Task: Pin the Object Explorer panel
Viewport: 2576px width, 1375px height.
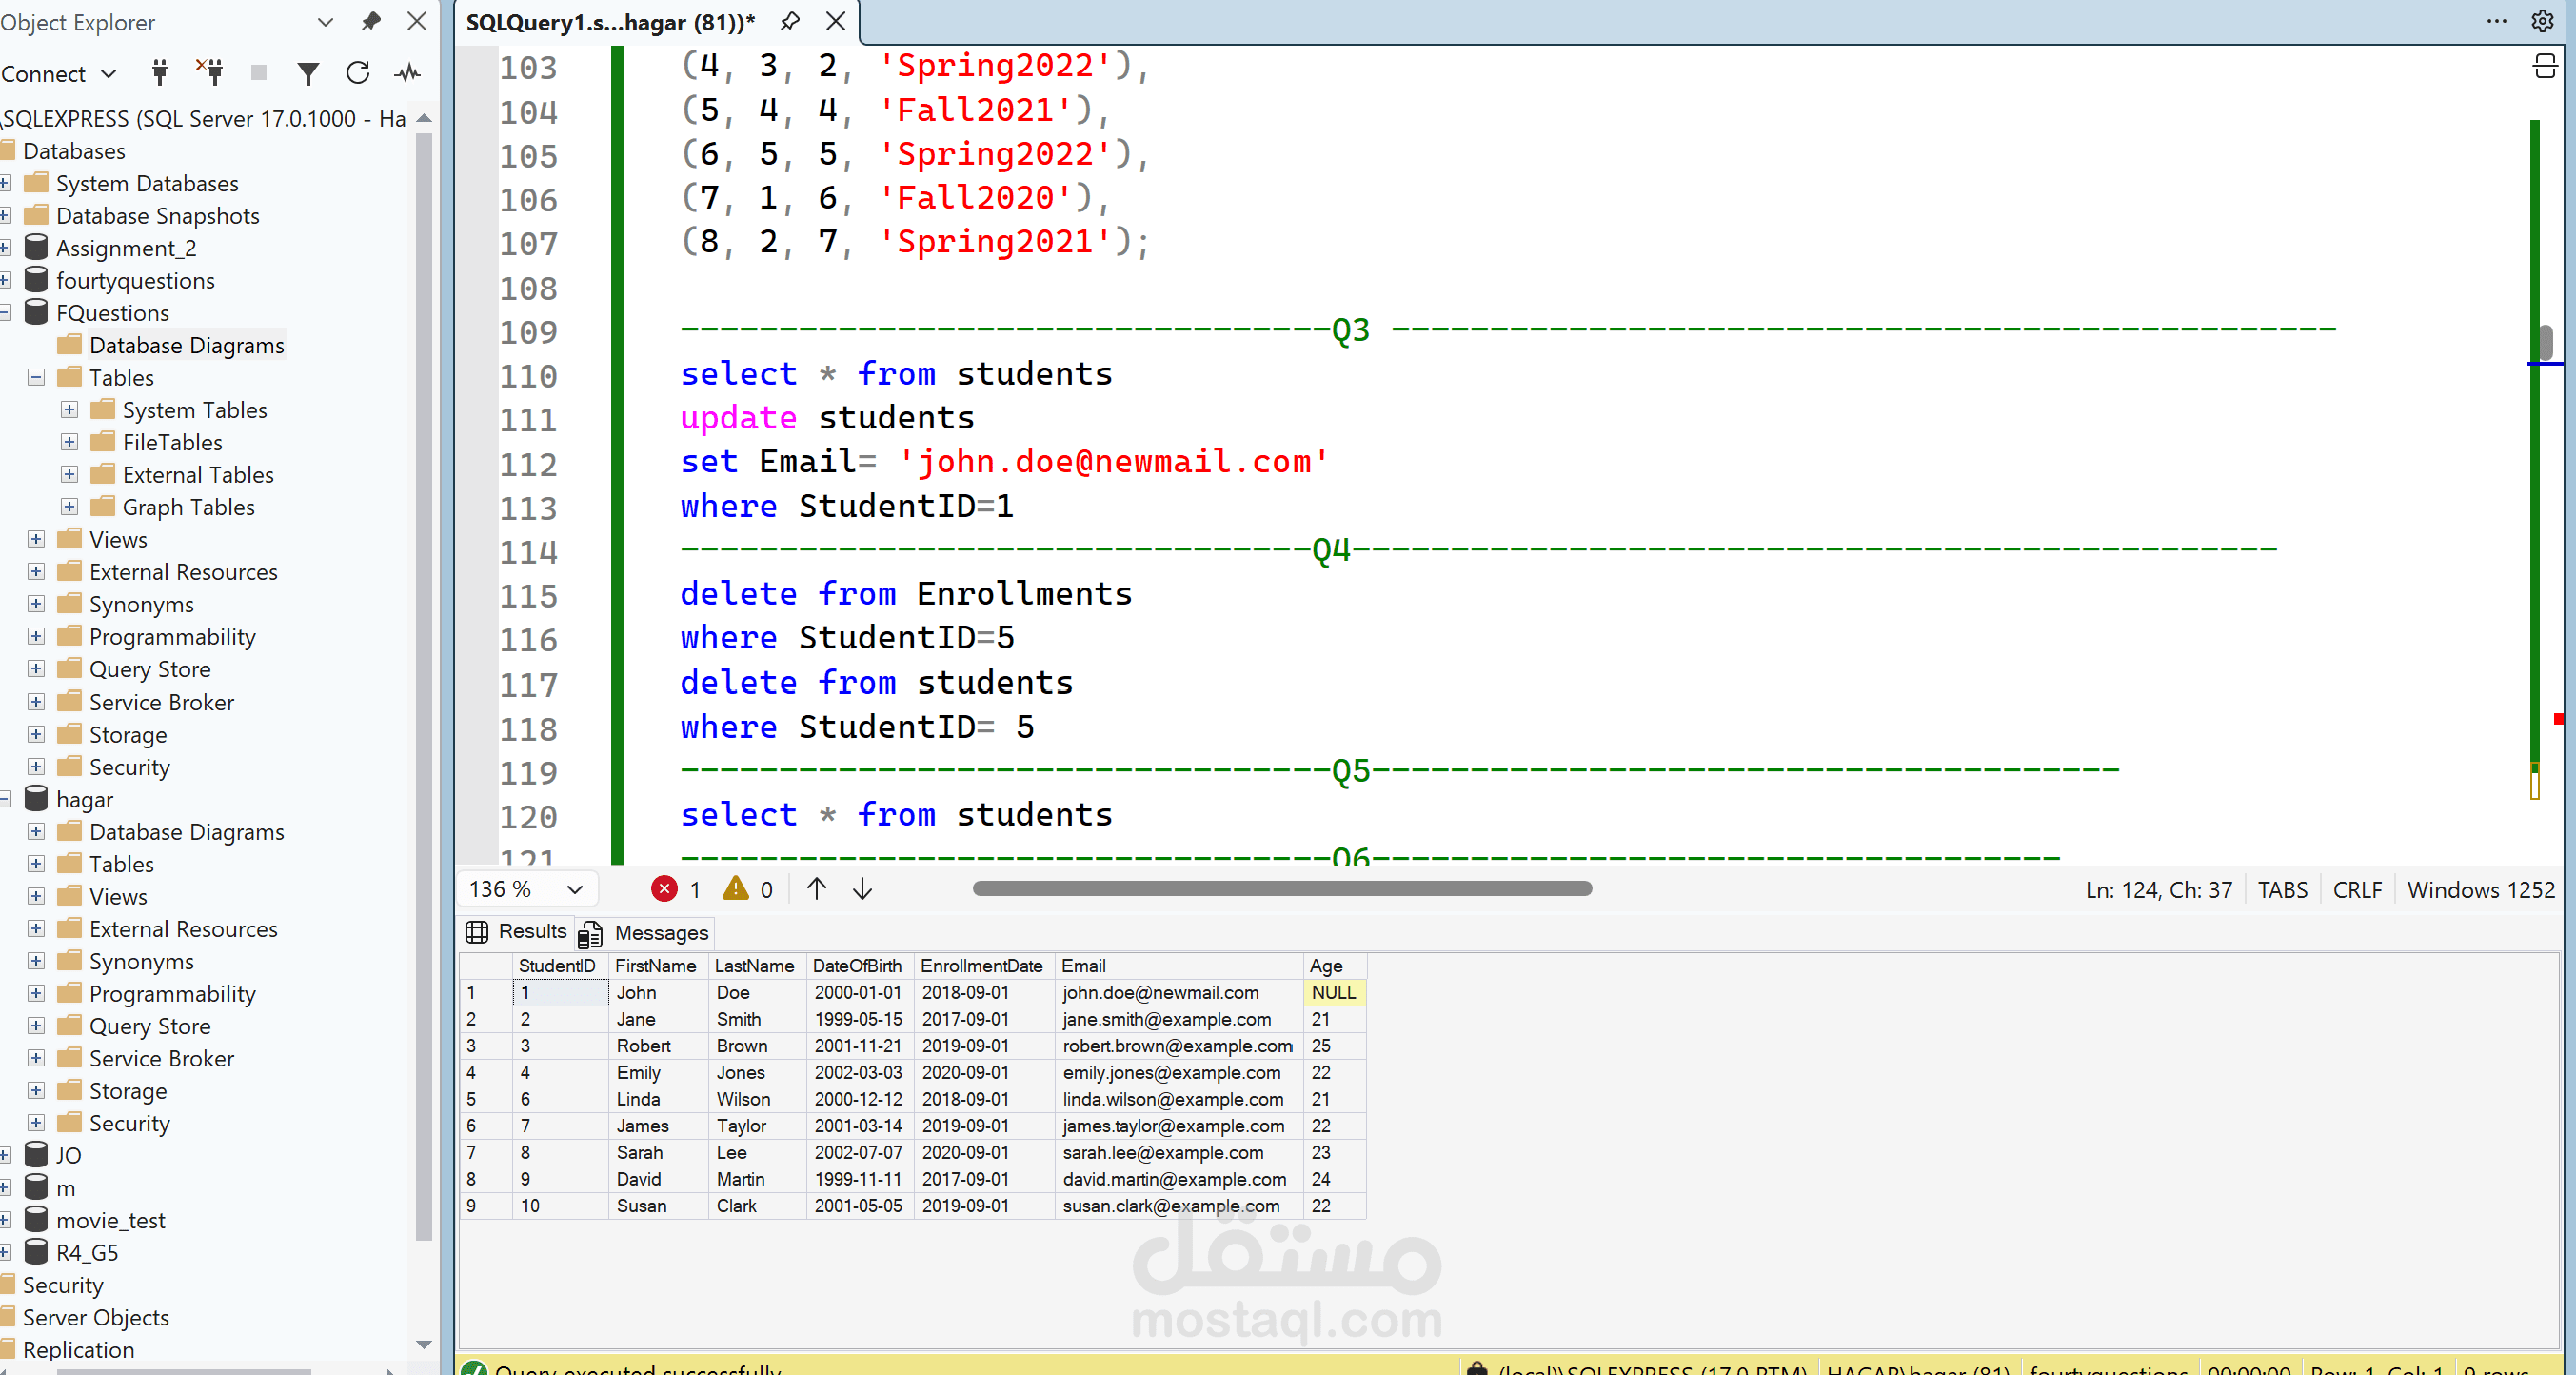Action: pos(371,21)
